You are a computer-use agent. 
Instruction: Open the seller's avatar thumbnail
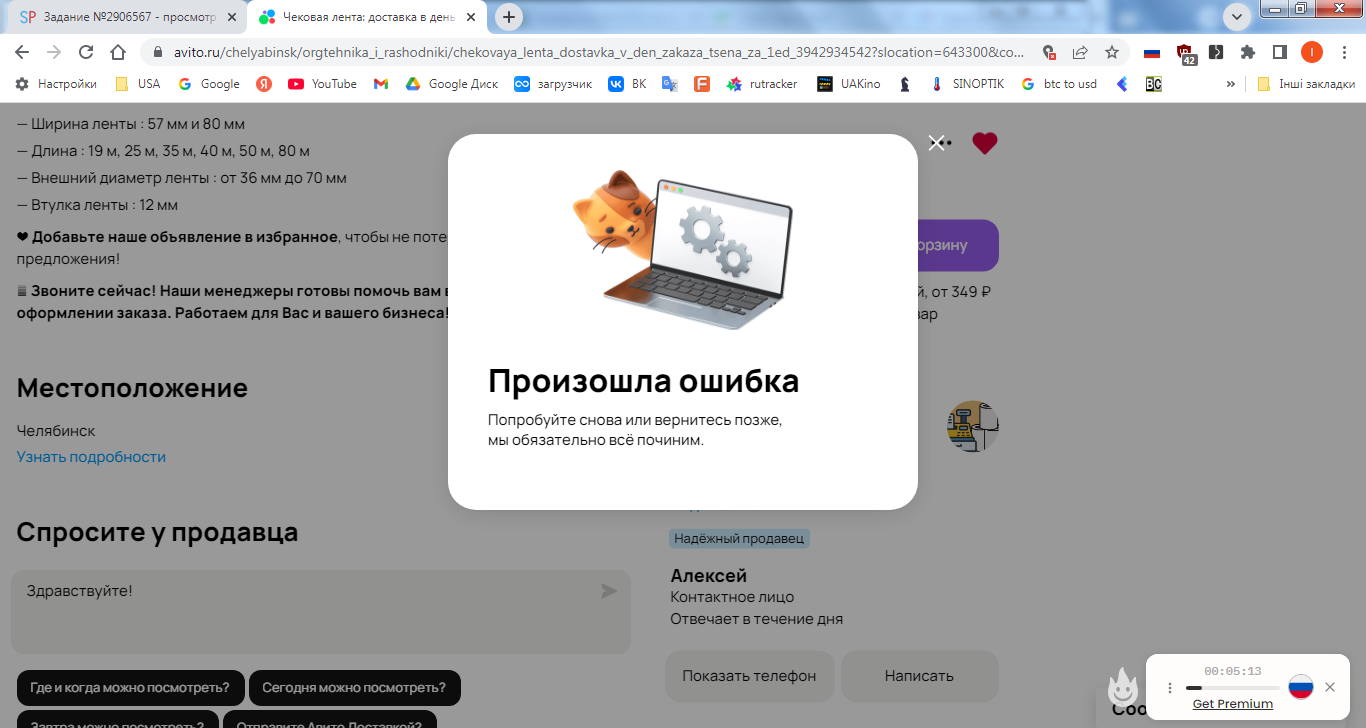click(972, 427)
